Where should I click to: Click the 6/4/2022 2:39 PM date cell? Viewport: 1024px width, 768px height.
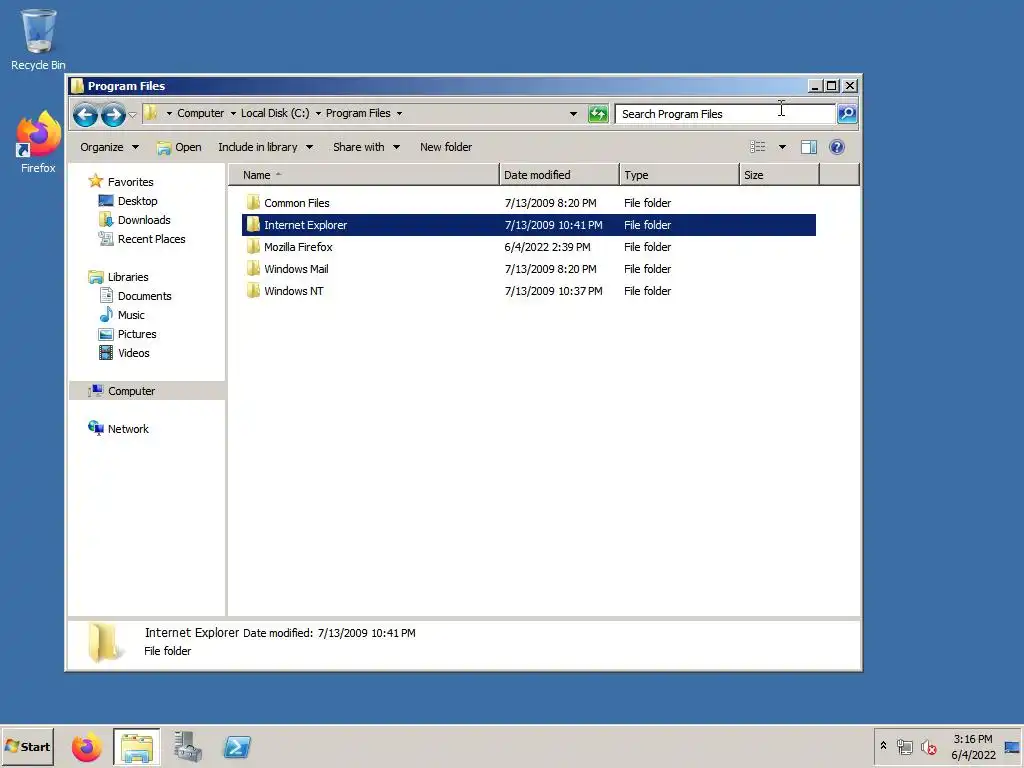pyautogui.click(x=547, y=247)
